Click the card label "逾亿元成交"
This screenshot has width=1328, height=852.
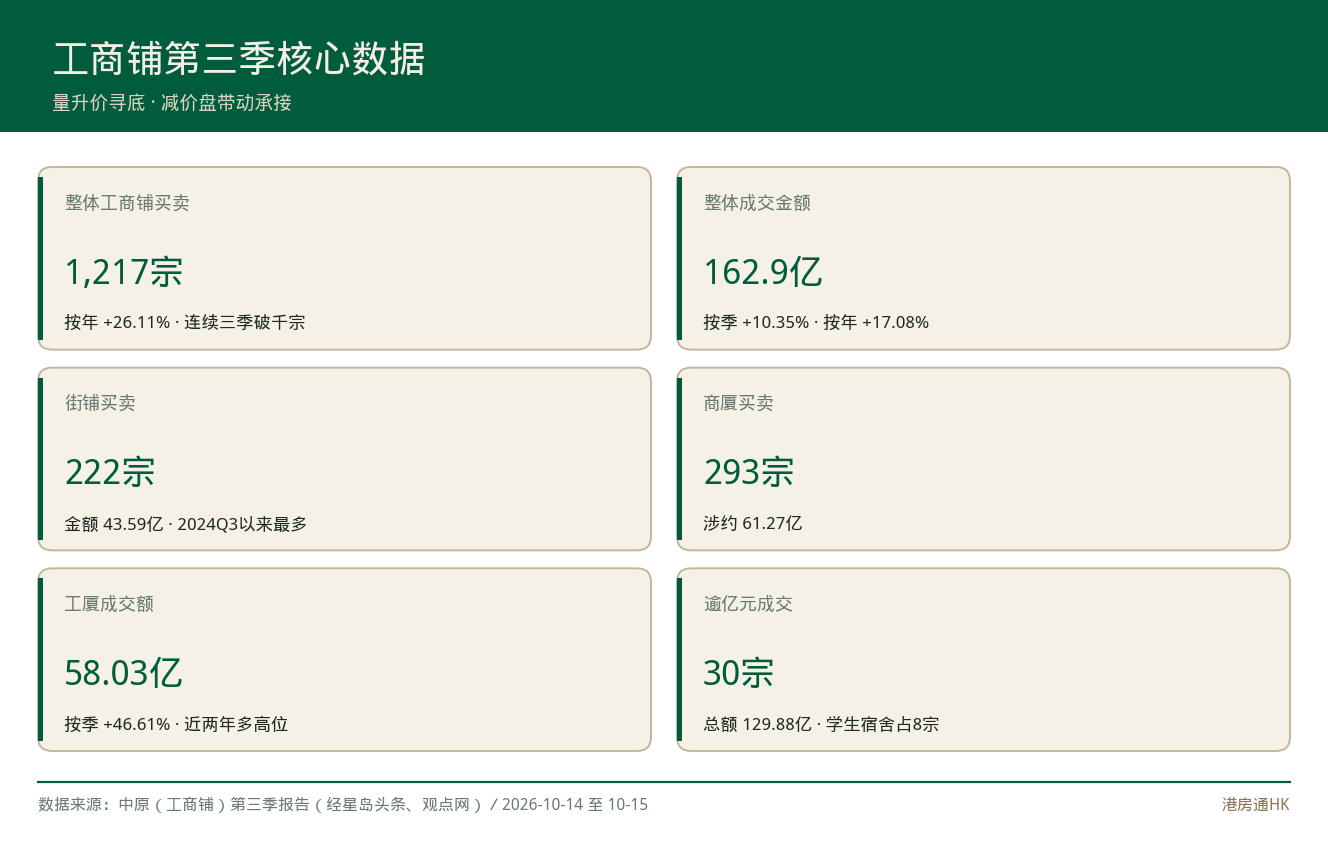pos(748,604)
